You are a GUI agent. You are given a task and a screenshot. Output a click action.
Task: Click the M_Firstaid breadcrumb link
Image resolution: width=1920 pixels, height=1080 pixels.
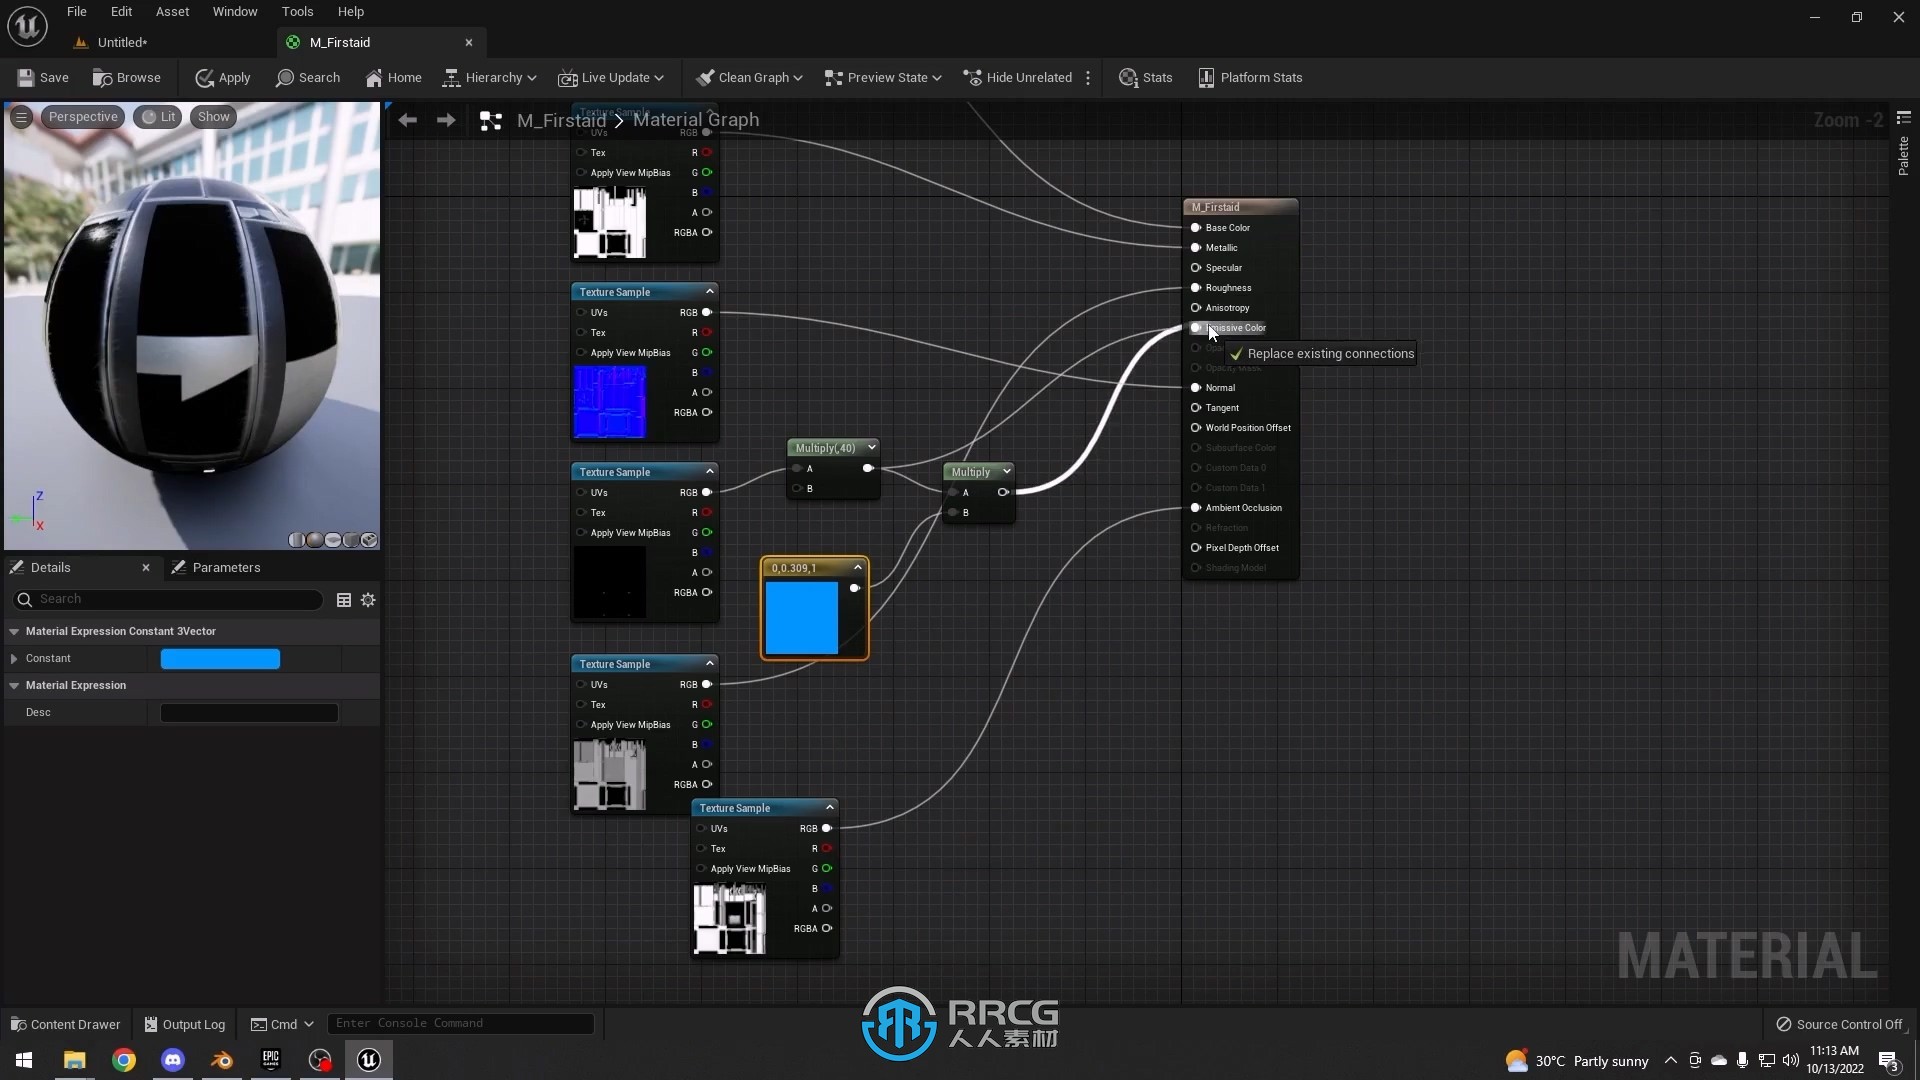tap(561, 120)
